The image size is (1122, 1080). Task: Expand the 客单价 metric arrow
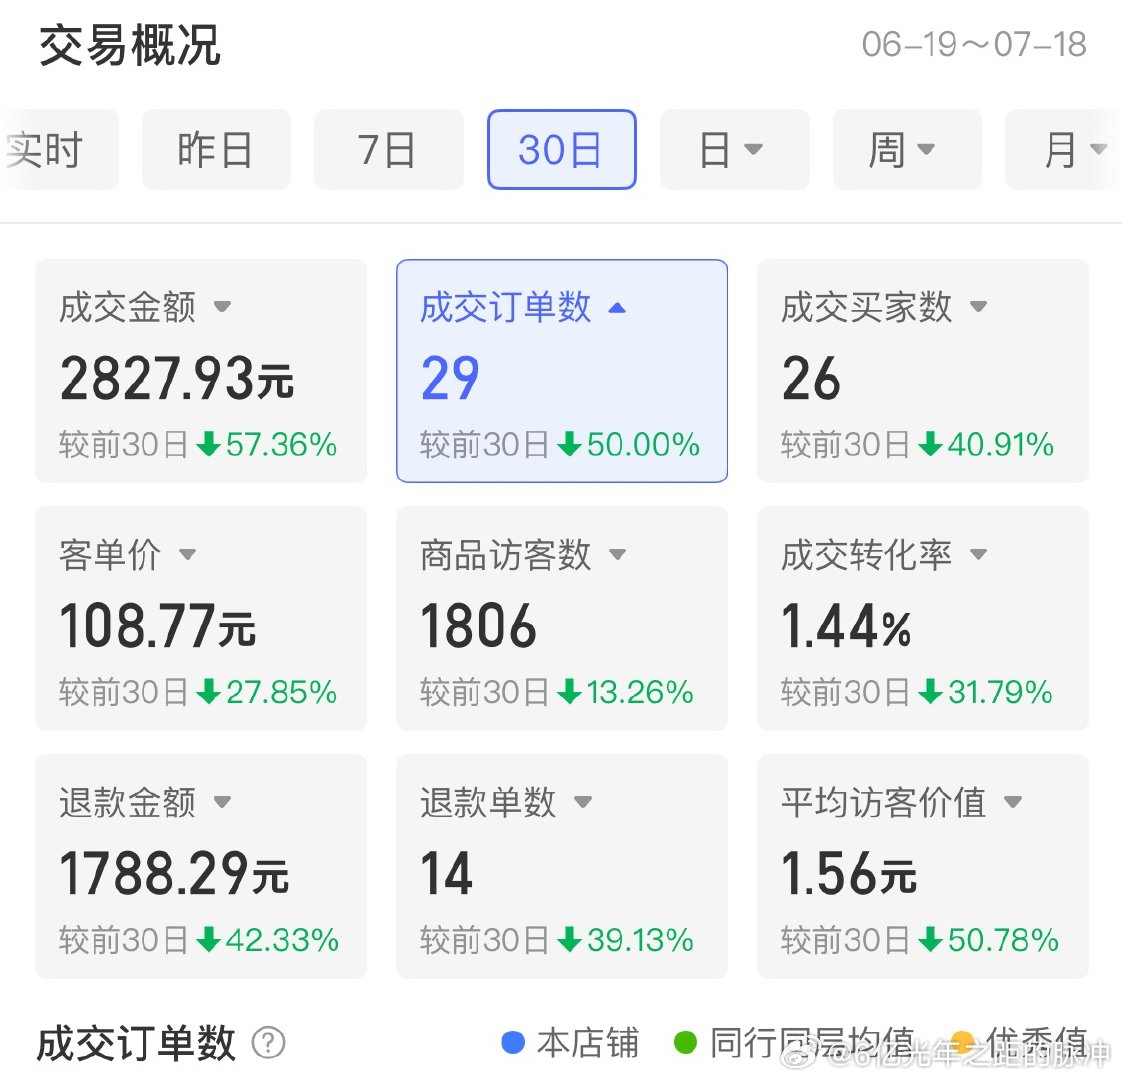click(x=187, y=554)
